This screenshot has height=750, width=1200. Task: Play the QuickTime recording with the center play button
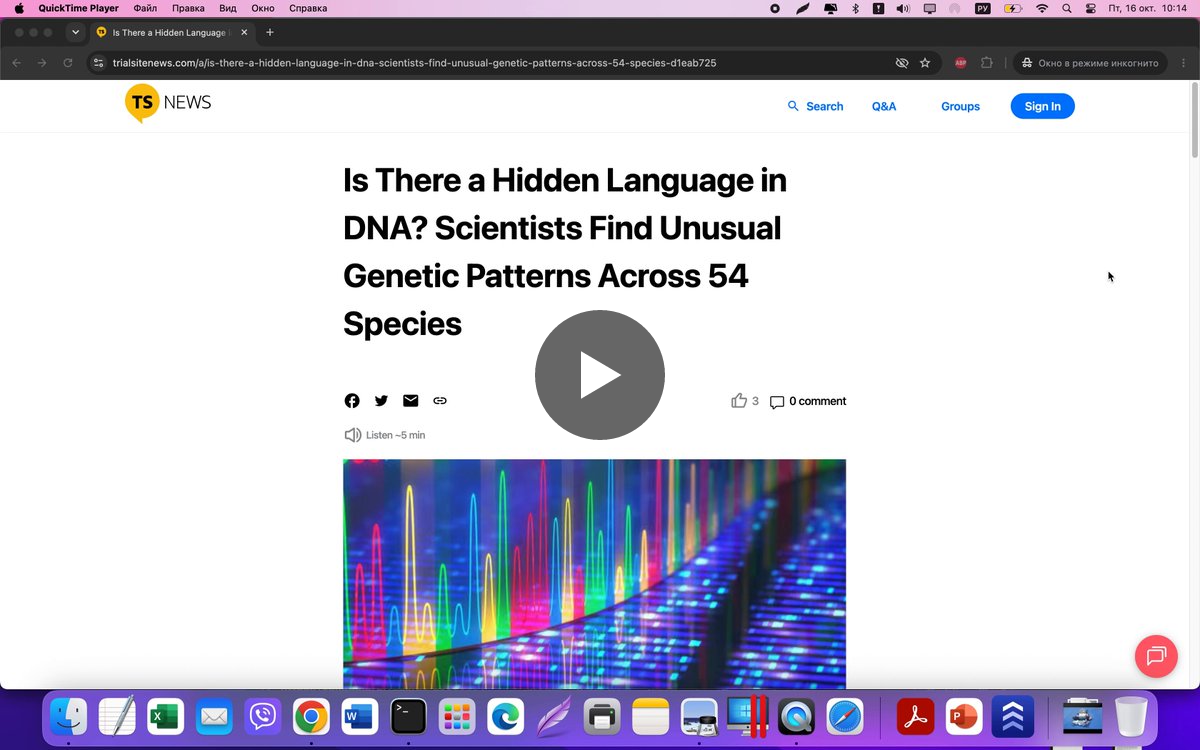(600, 375)
